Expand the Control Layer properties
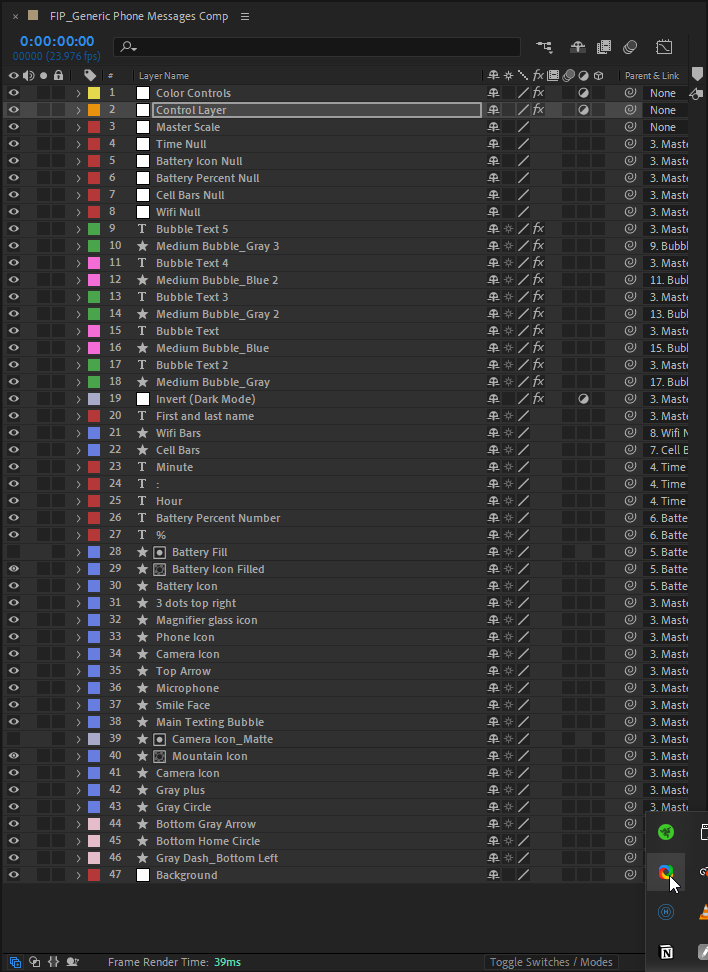 coord(79,110)
